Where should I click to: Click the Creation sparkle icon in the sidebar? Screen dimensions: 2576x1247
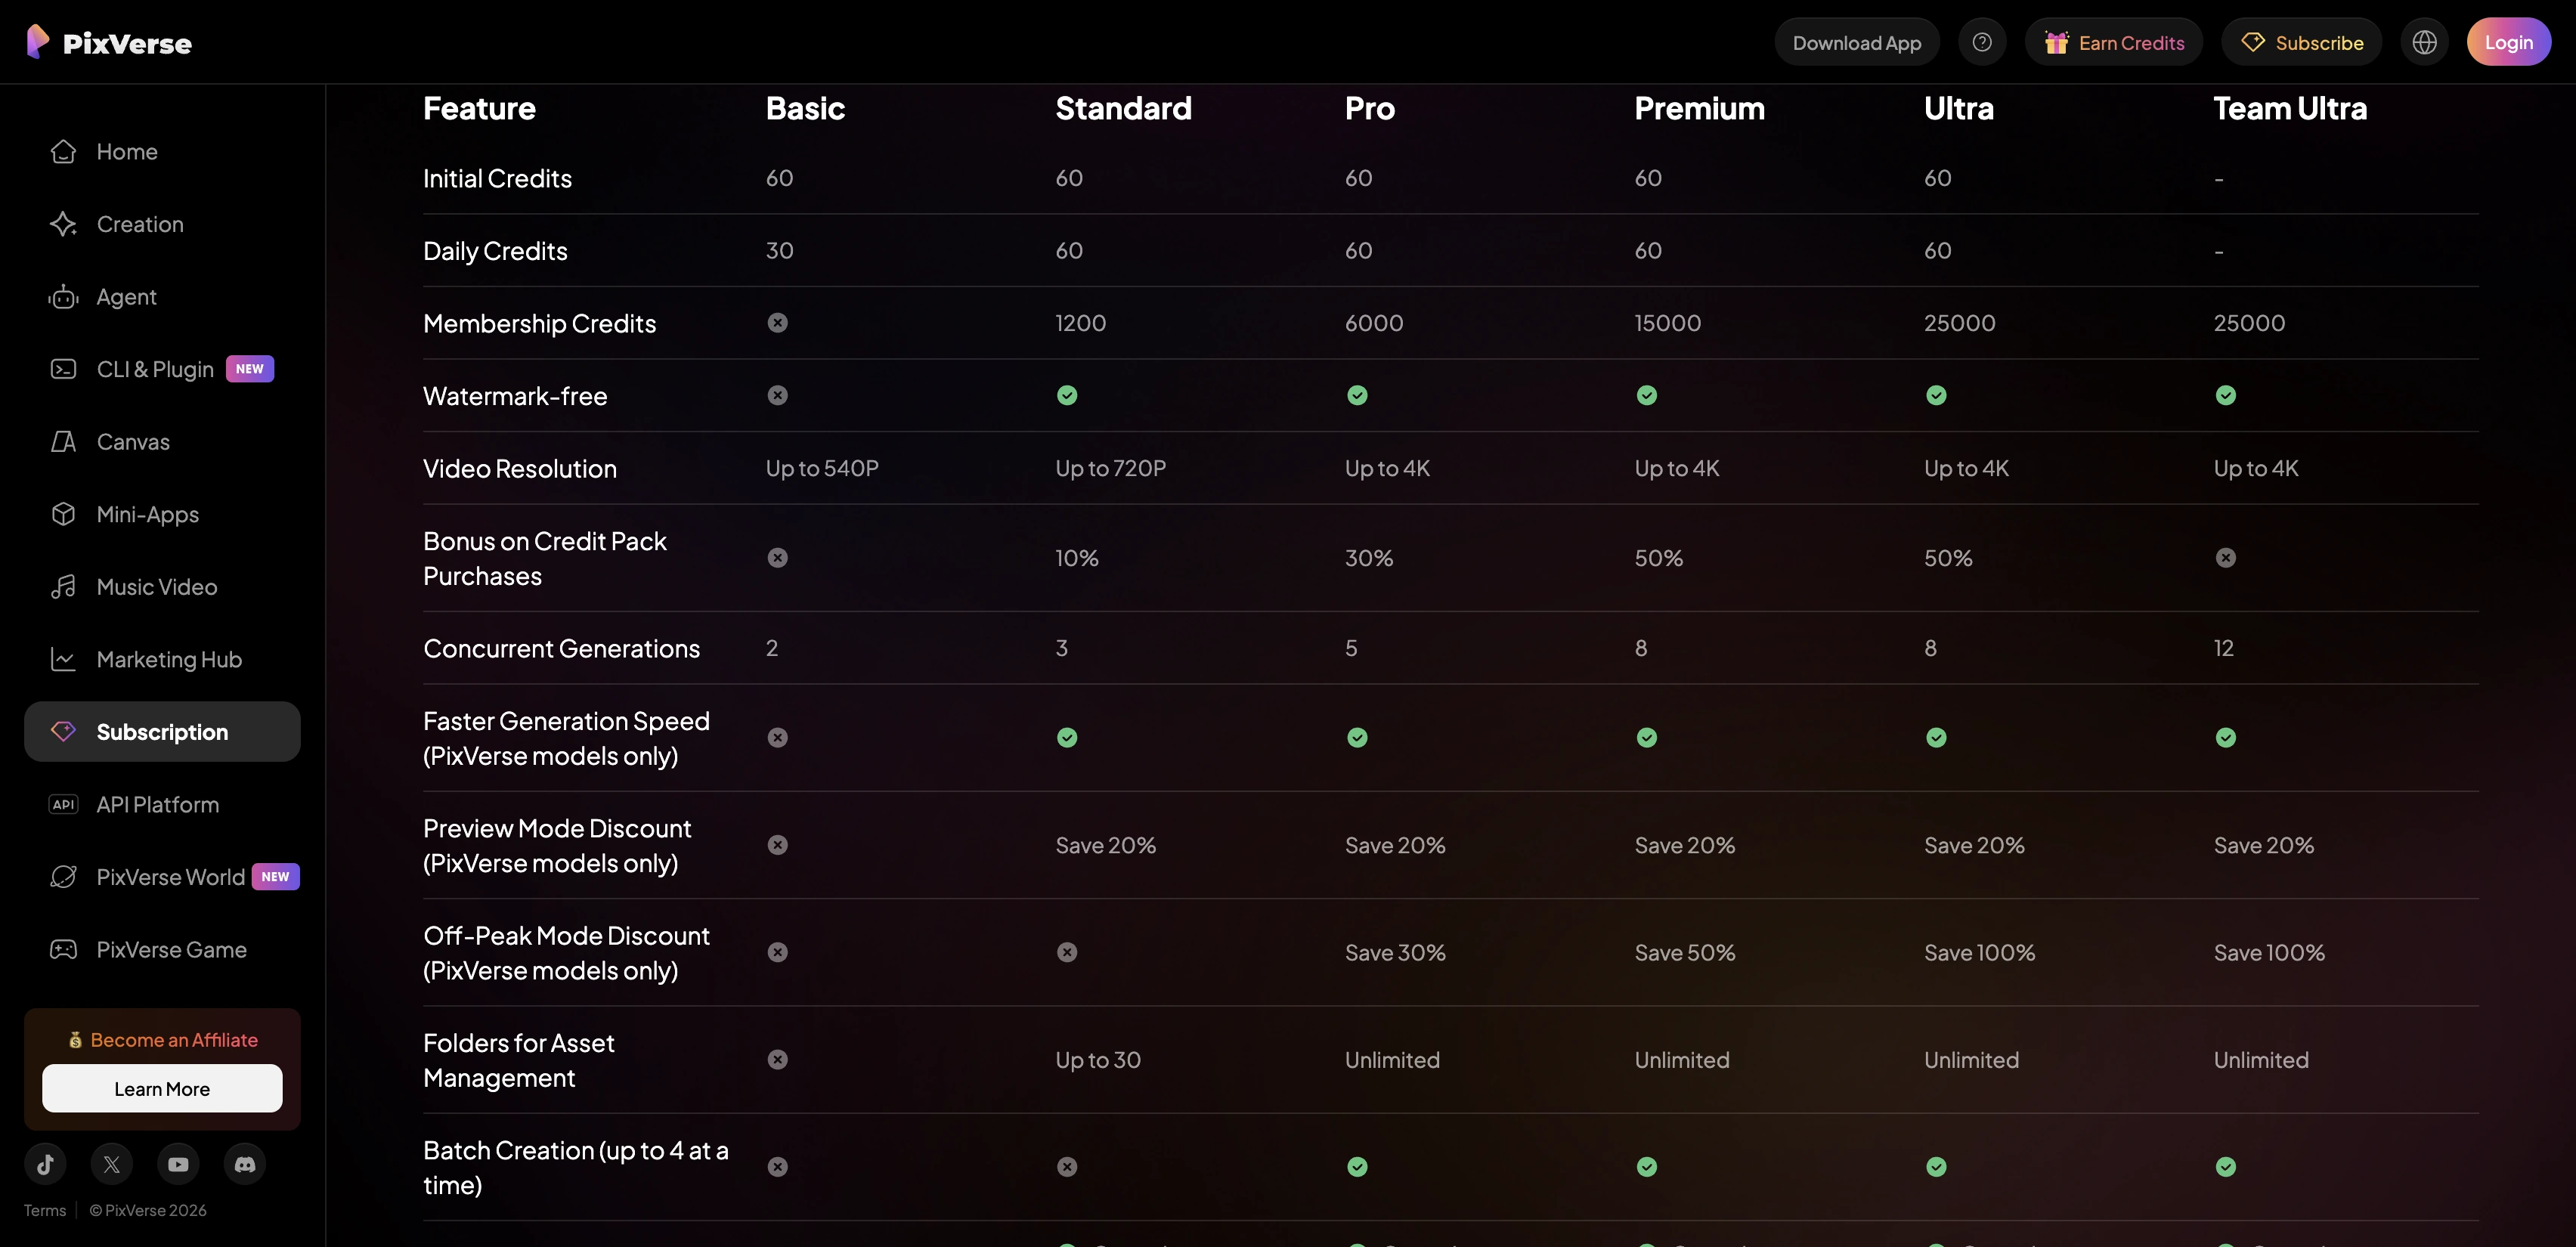point(63,224)
